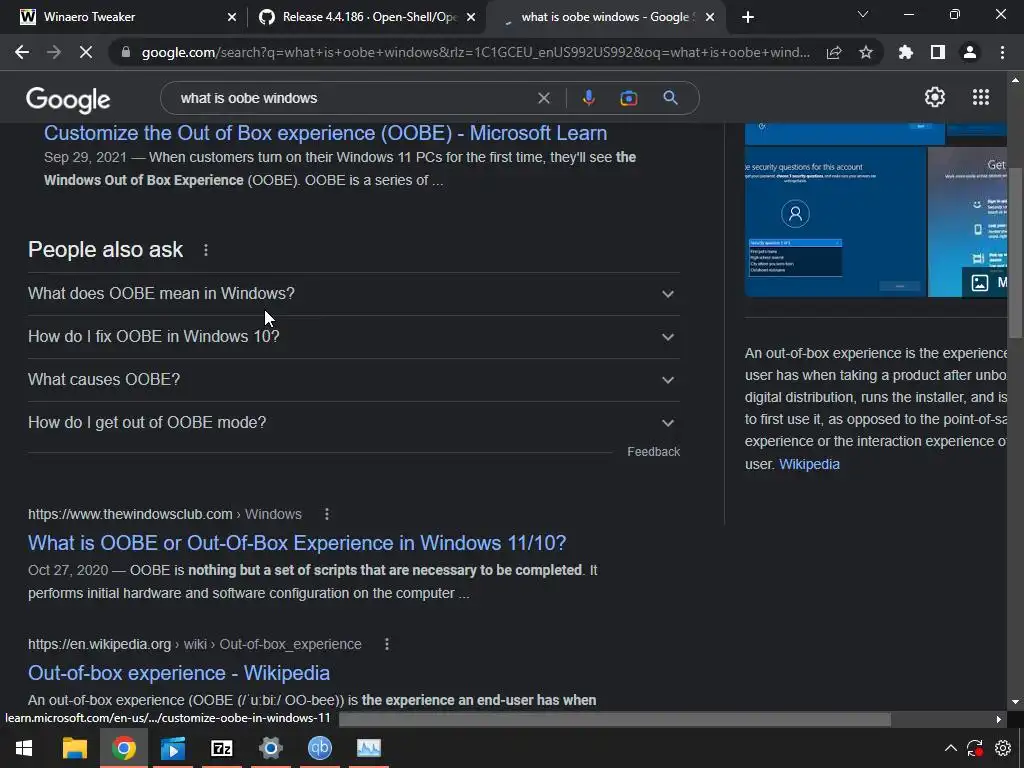Follow the Wikipedia link in the knowledge panel
Viewport: 1024px width, 768px height.
pos(809,464)
